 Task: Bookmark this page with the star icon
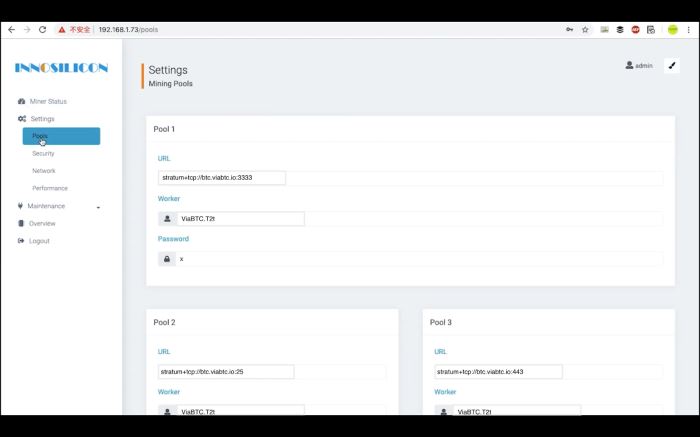click(x=585, y=29)
